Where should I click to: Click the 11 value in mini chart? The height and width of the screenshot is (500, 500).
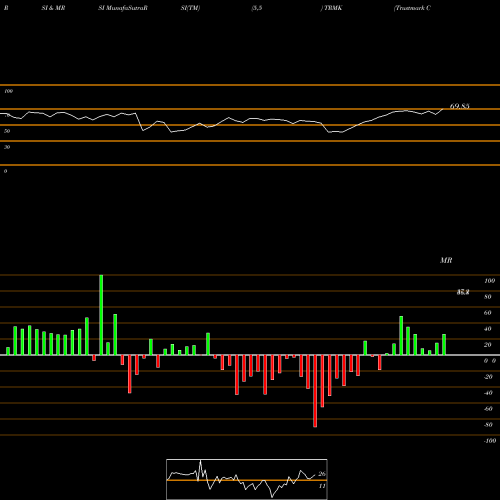pos(322,486)
